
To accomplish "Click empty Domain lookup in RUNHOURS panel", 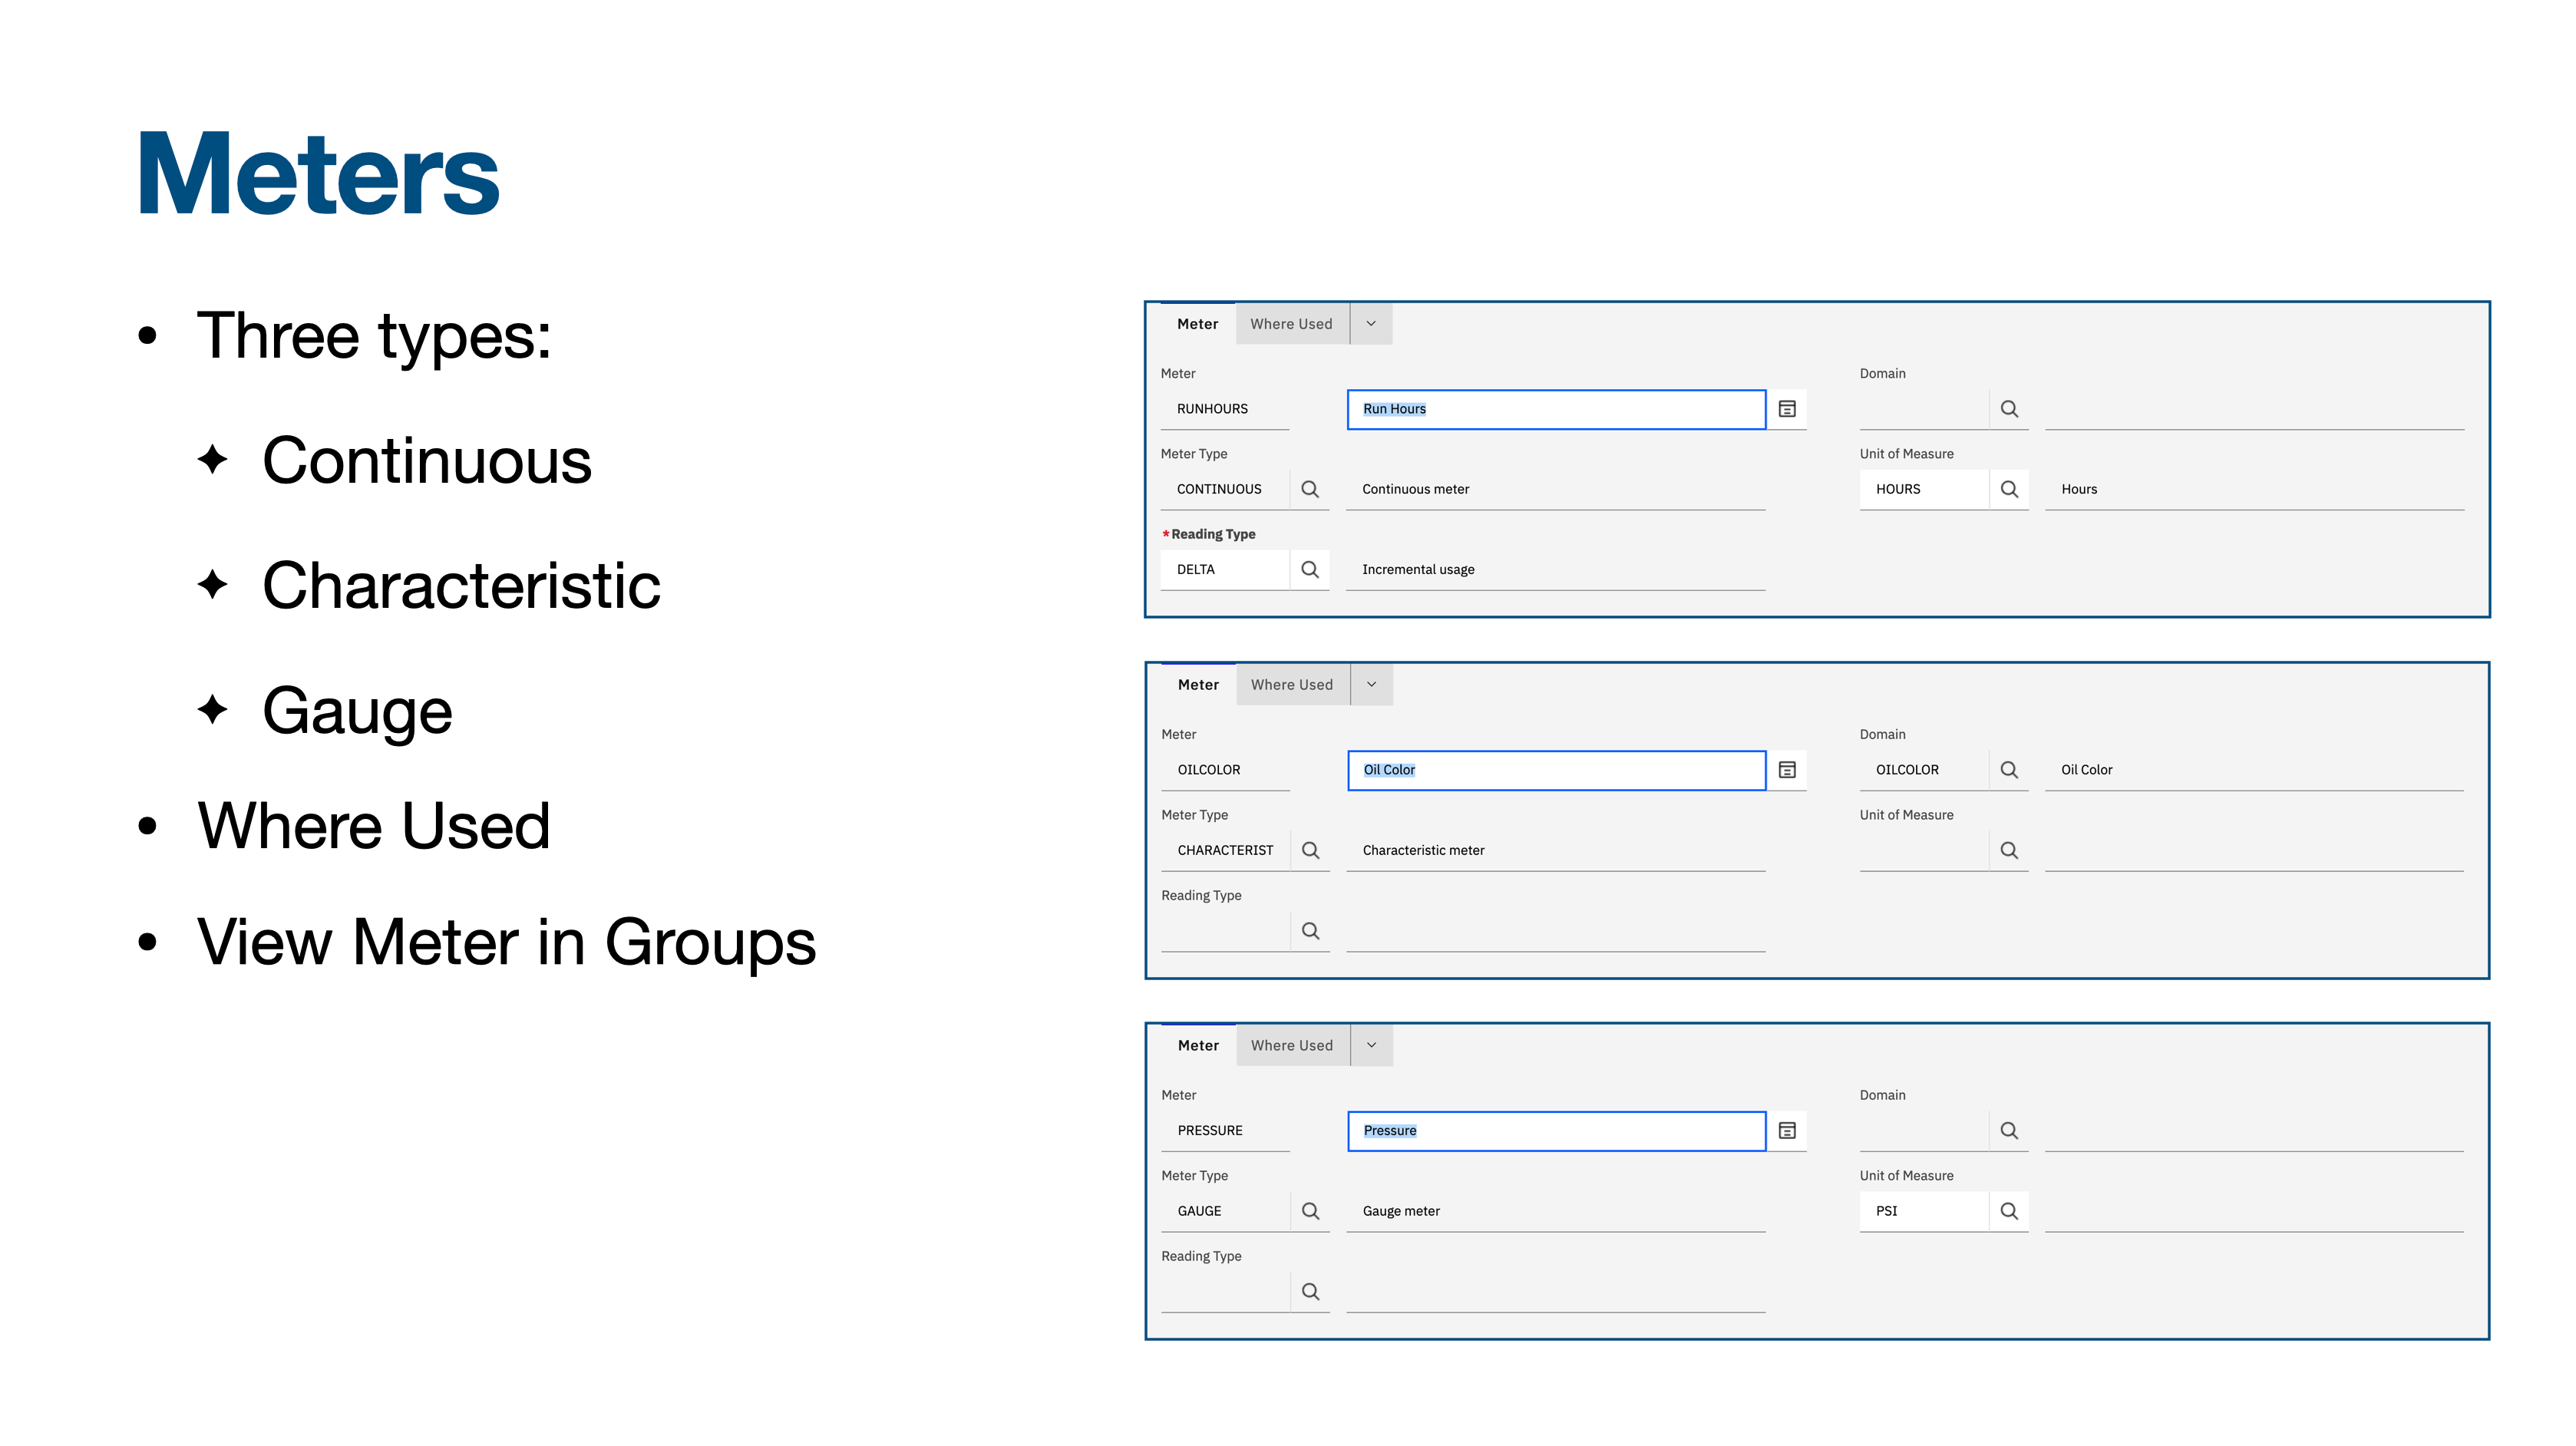I will (2008, 409).
